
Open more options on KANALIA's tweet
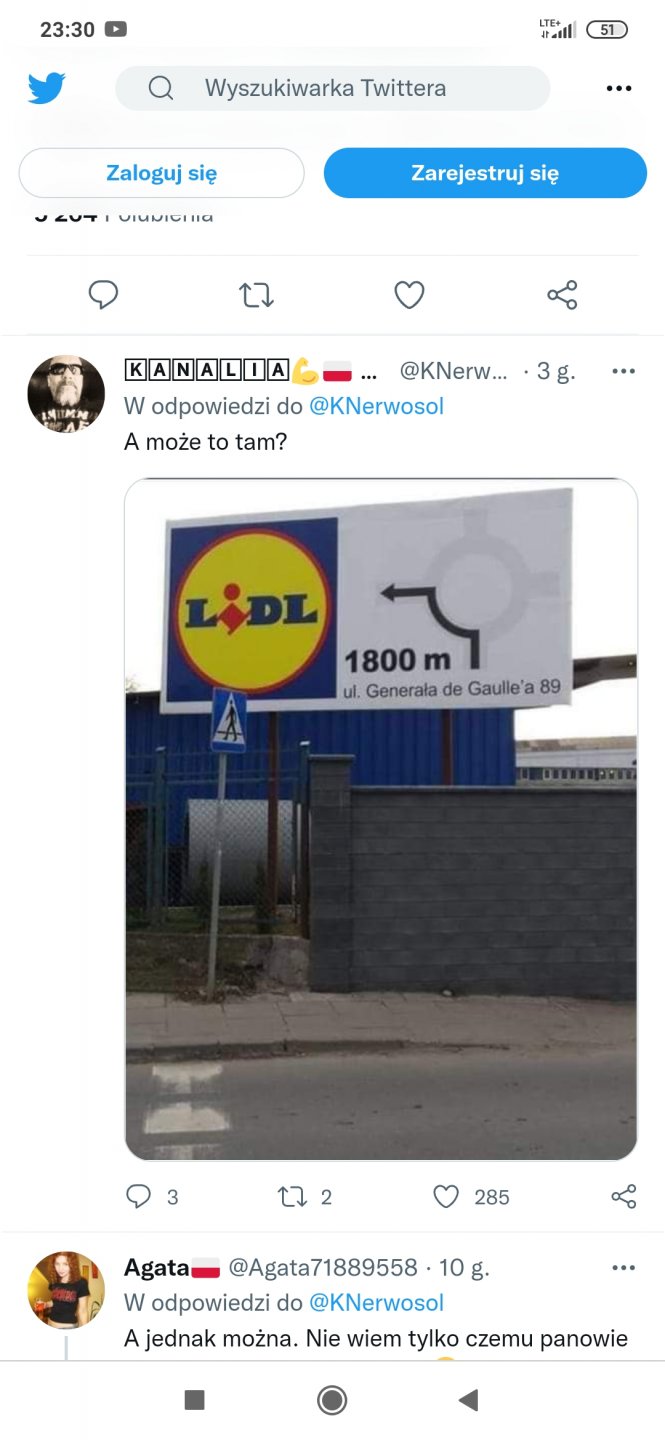tap(623, 371)
